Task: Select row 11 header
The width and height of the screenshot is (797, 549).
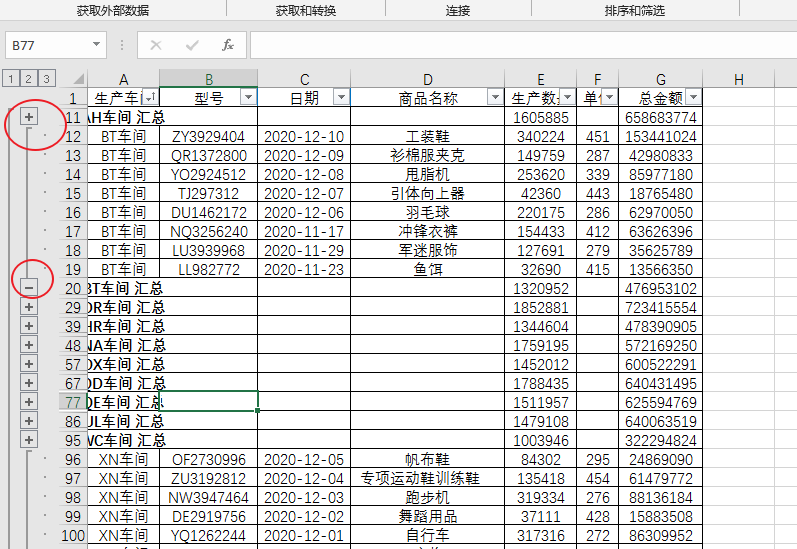Action: 73,117
